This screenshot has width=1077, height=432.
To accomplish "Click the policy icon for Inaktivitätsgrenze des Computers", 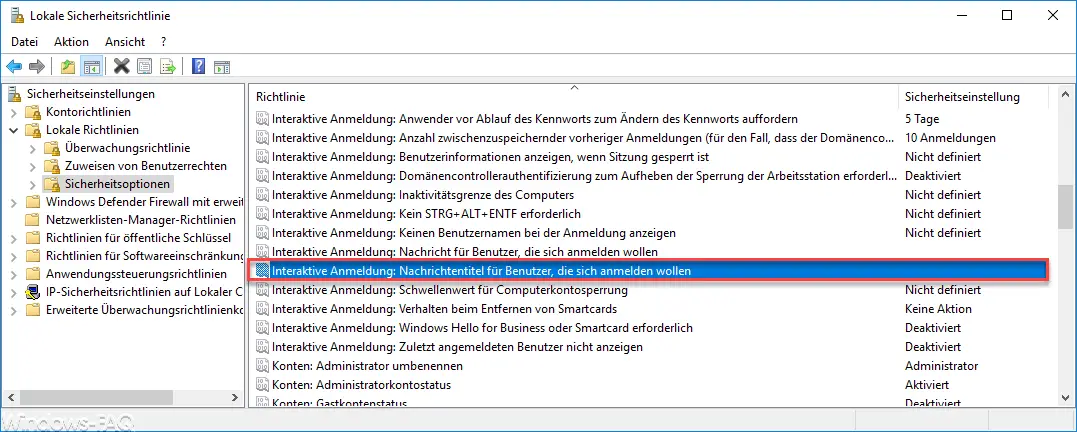I will pyautogui.click(x=262, y=195).
